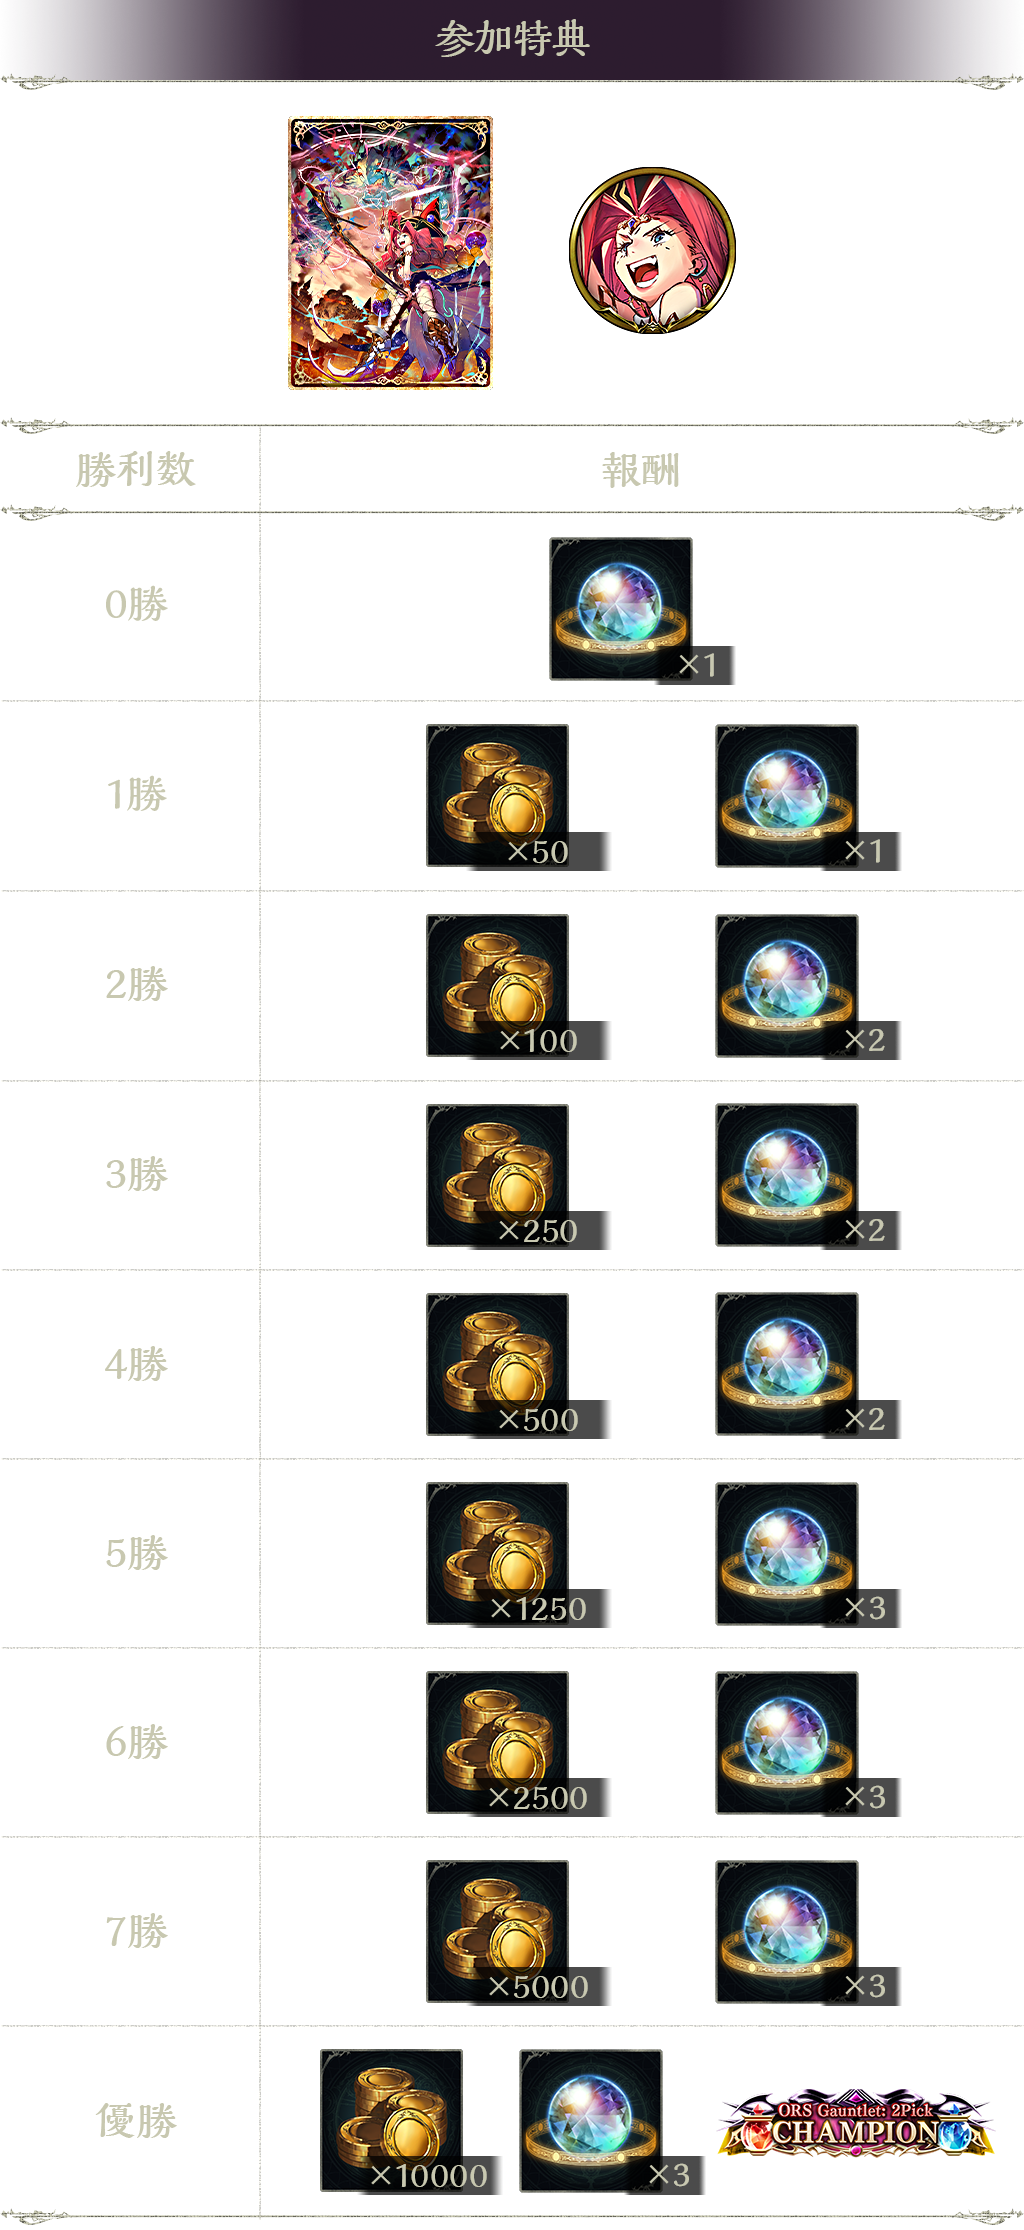Click the red-haired character emblem icon
This screenshot has width=1024, height=2230.
coord(652,250)
